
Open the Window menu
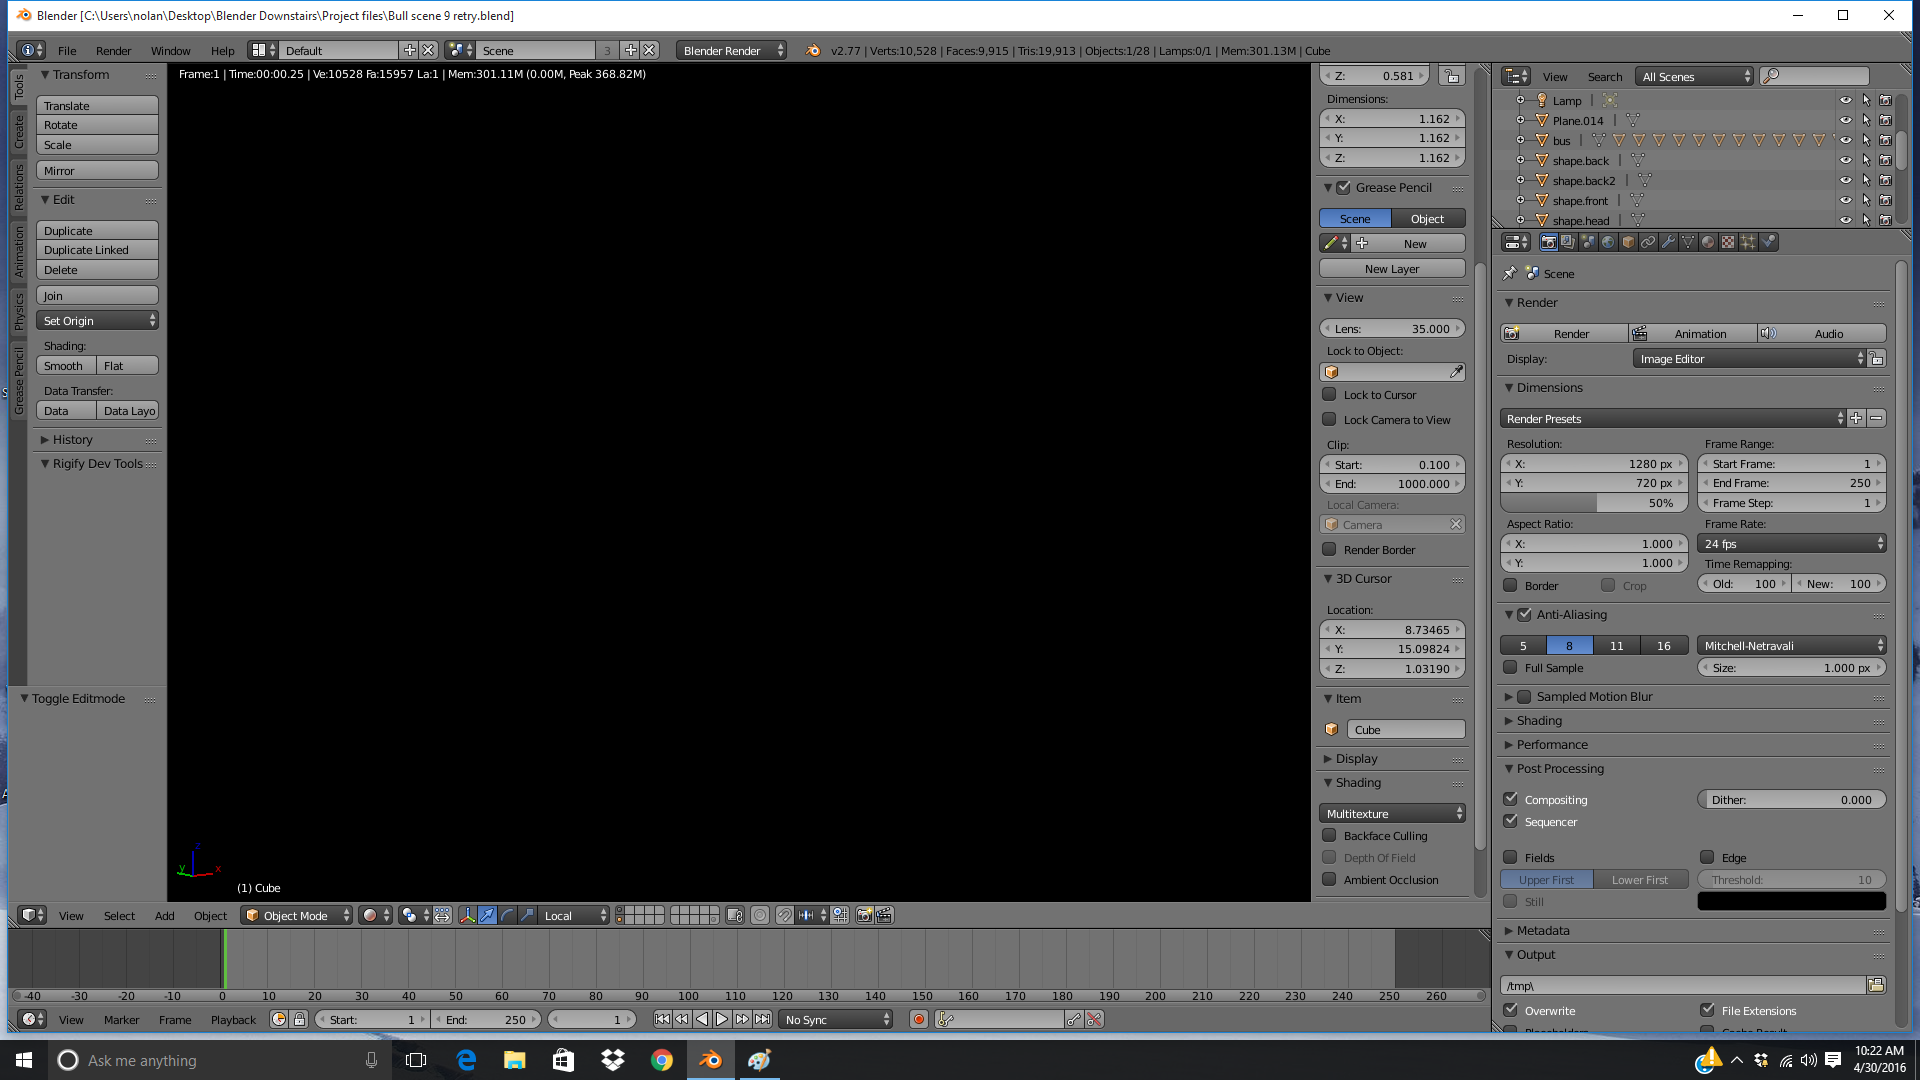pyautogui.click(x=170, y=50)
